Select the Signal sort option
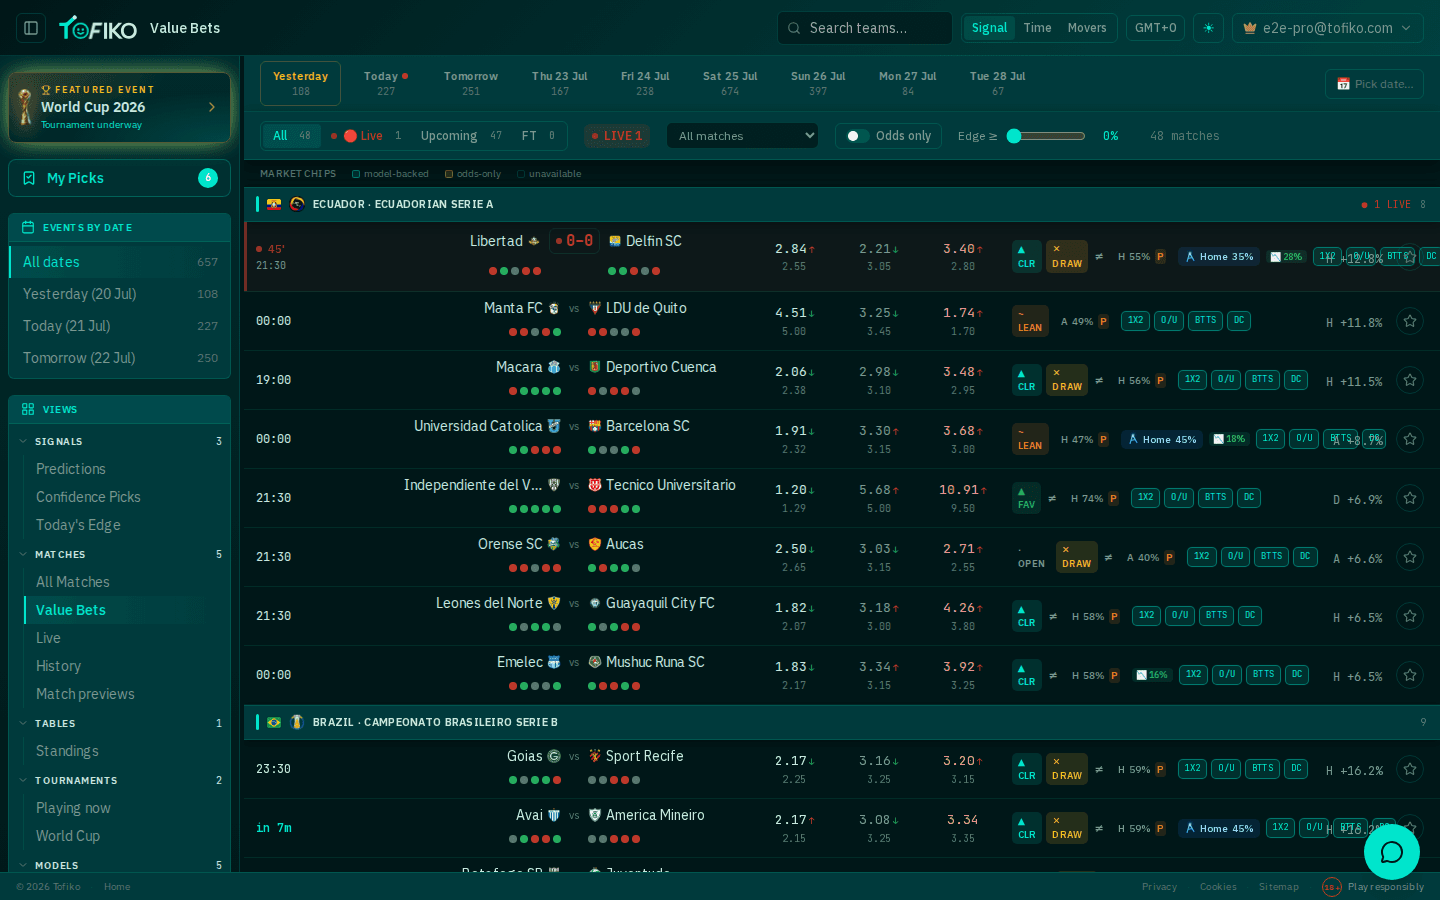This screenshot has height=900, width=1440. coord(989,28)
